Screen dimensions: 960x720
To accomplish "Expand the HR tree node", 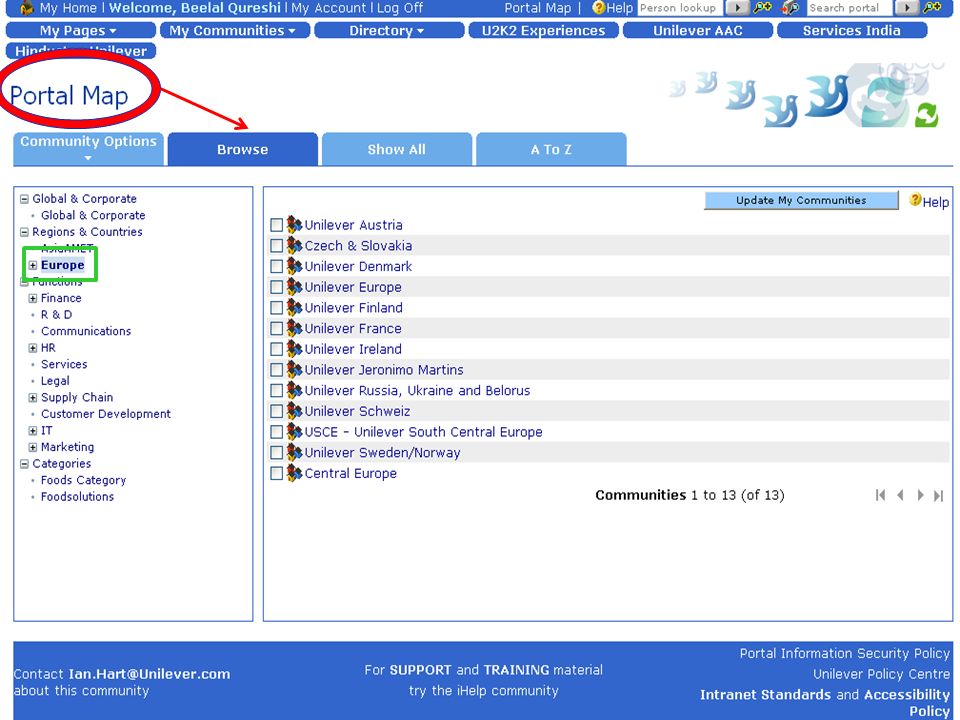I will pyautogui.click(x=33, y=348).
